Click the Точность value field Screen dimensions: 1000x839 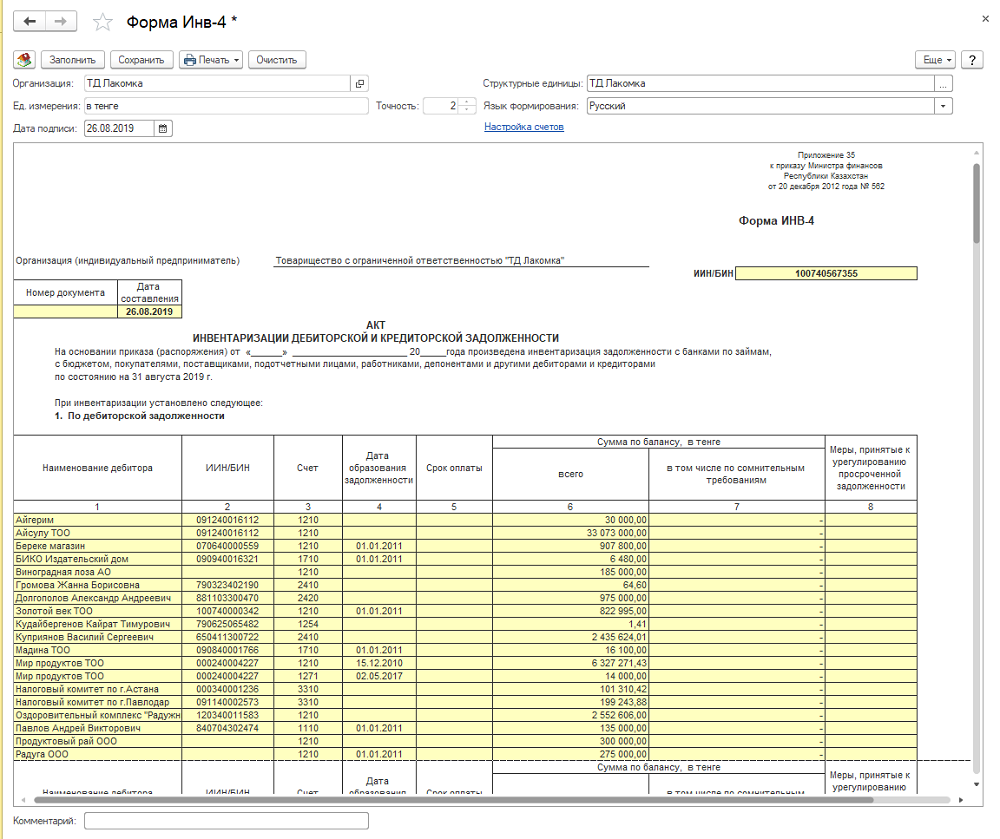click(441, 106)
